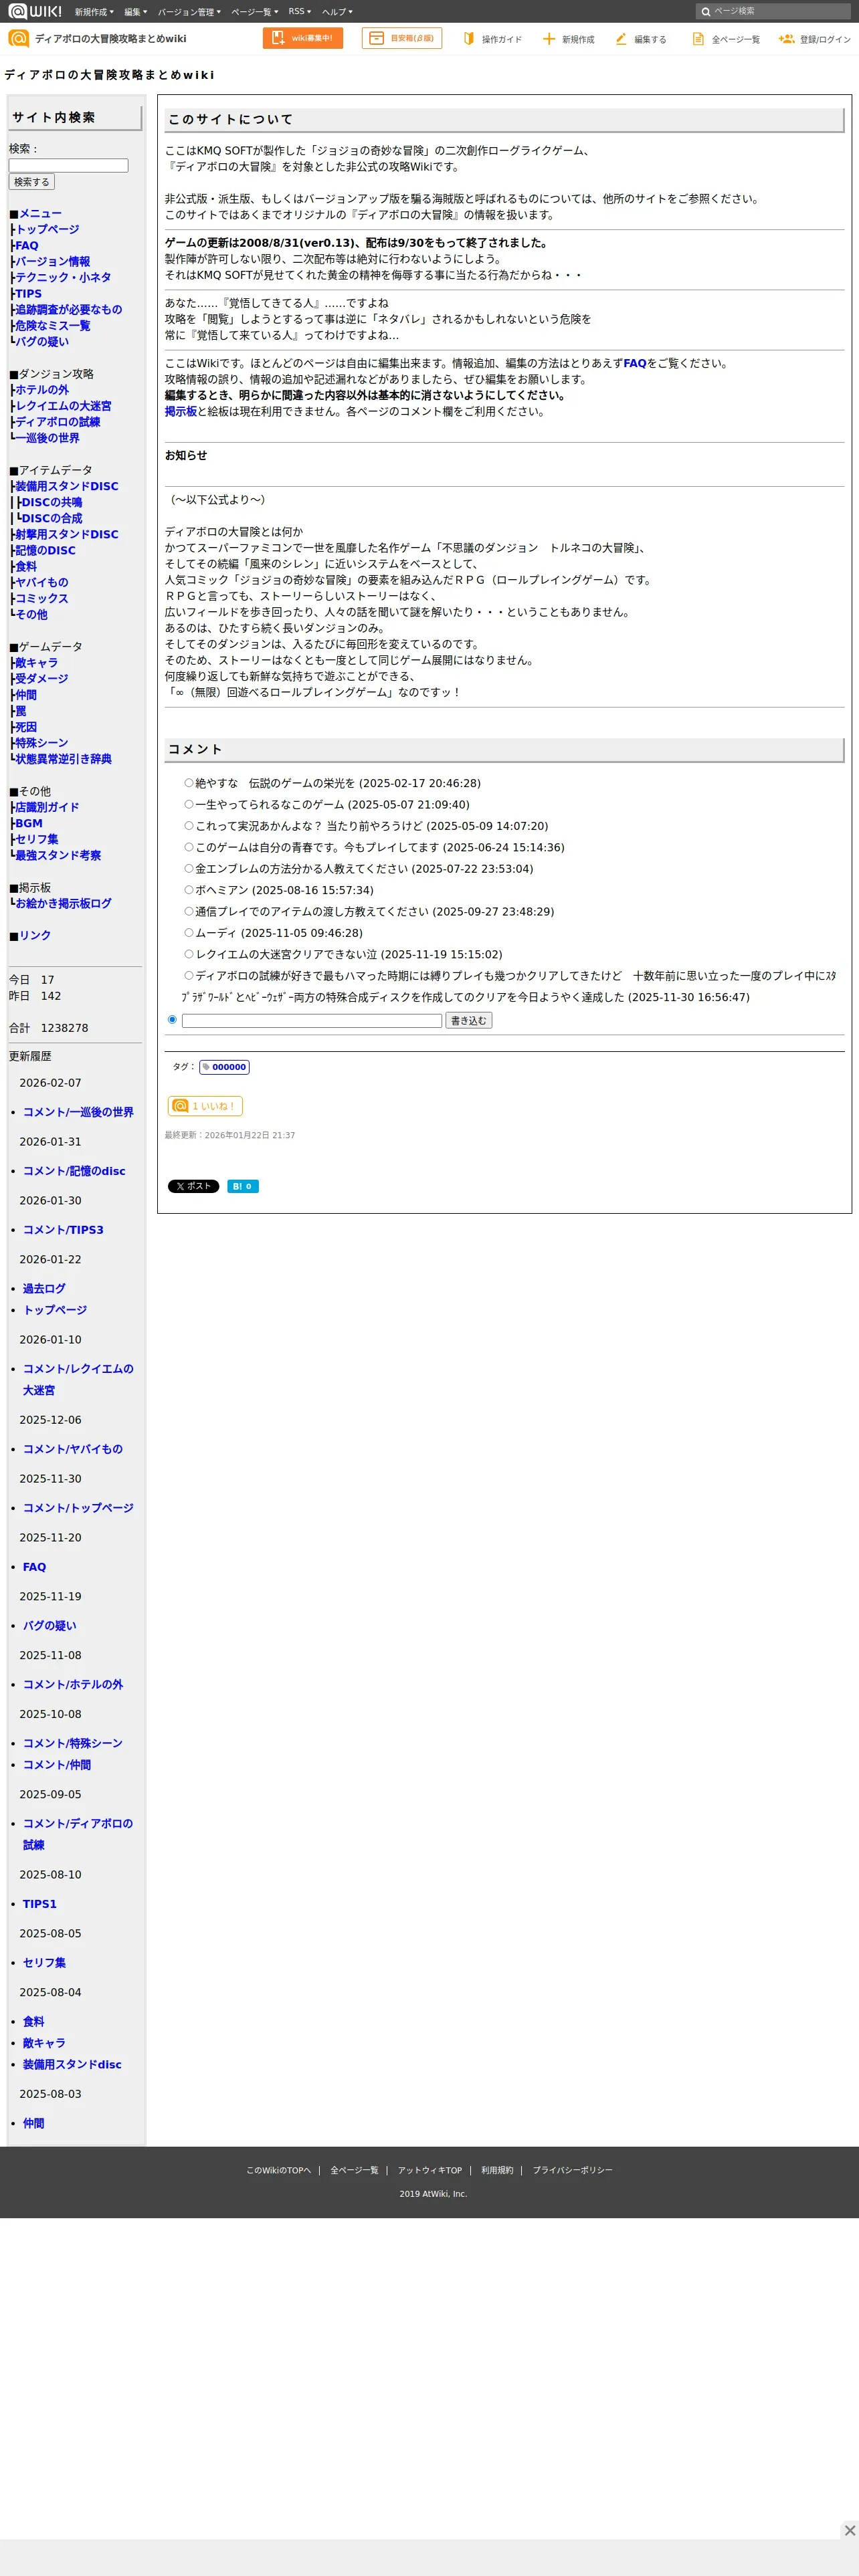The image size is (859, 2576).
Task: Click プライバシーポリシー in footer
Action: [572, 2170]
